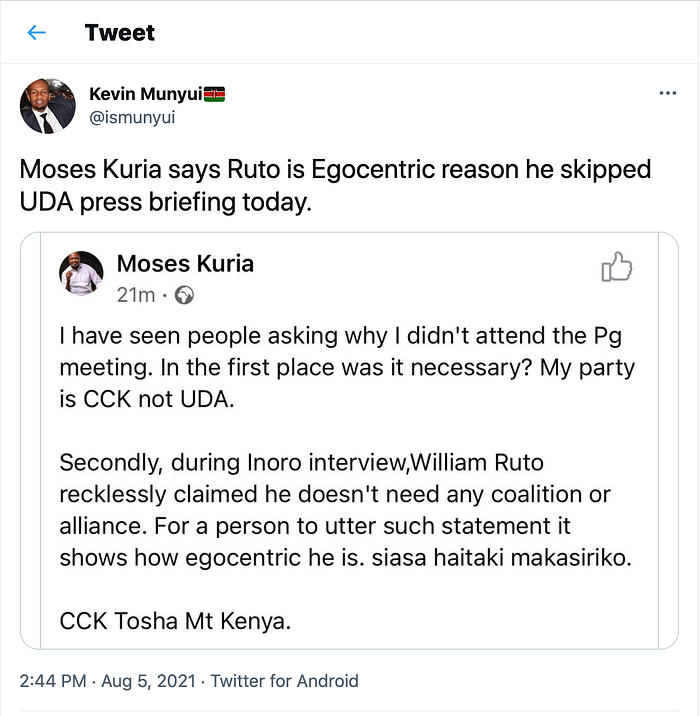This screenshot has width=700, height=716.
Task: Go back using the left arrow
Action: [37, 33]
